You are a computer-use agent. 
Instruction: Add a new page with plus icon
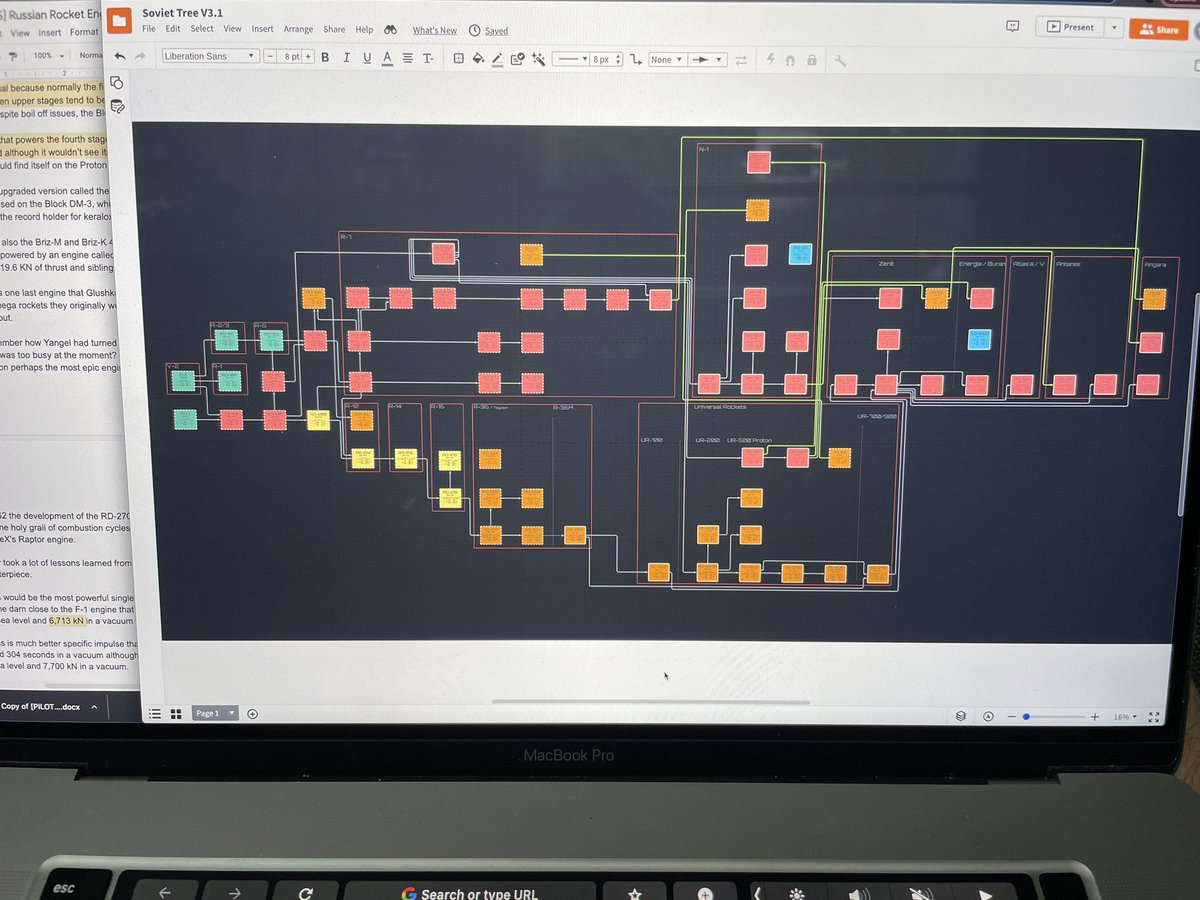252,714
